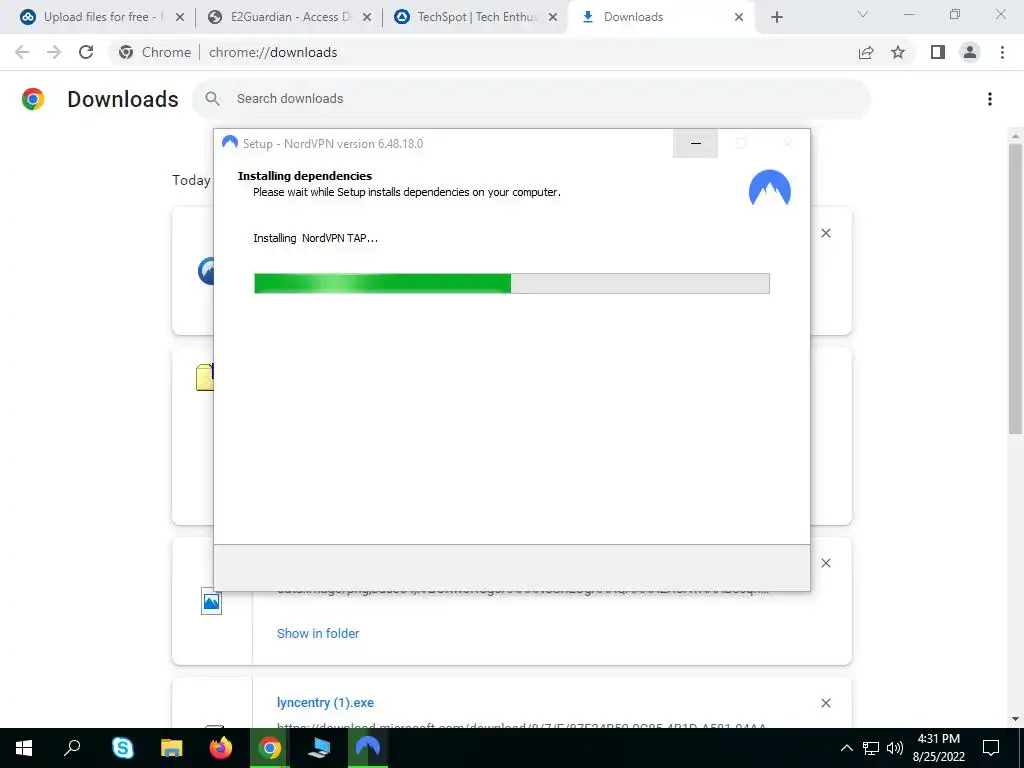Click the NordVPN icon in setup title bar
Screen dimensions: 1024x768
[229, 142]
